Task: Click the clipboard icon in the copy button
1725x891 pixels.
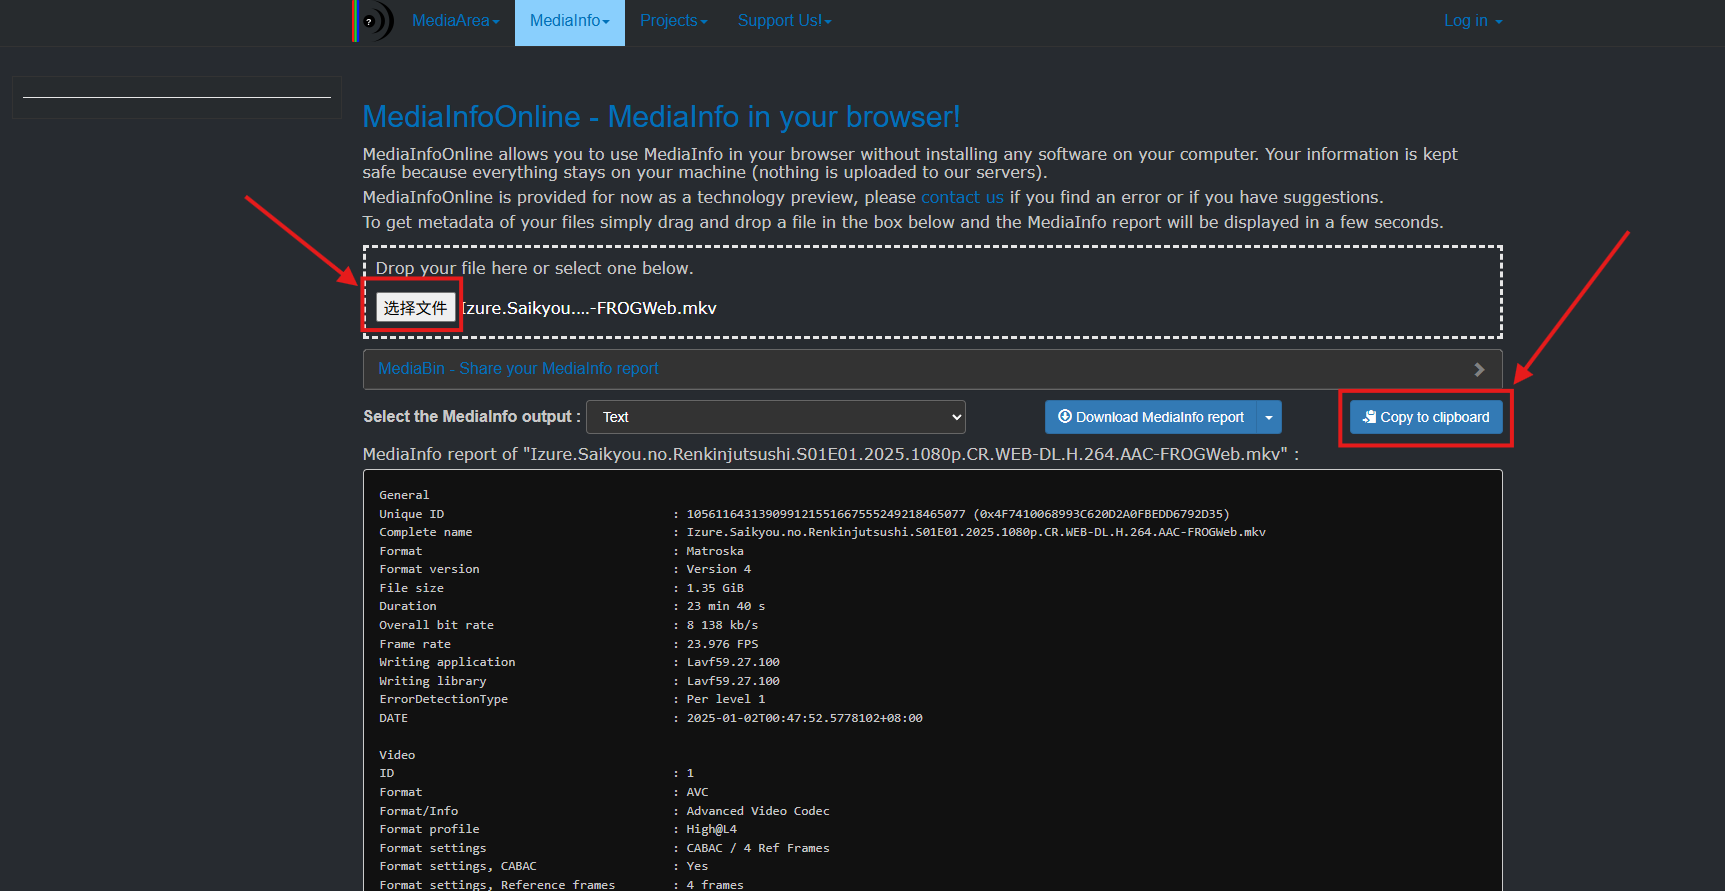Action: point(1369,417)
